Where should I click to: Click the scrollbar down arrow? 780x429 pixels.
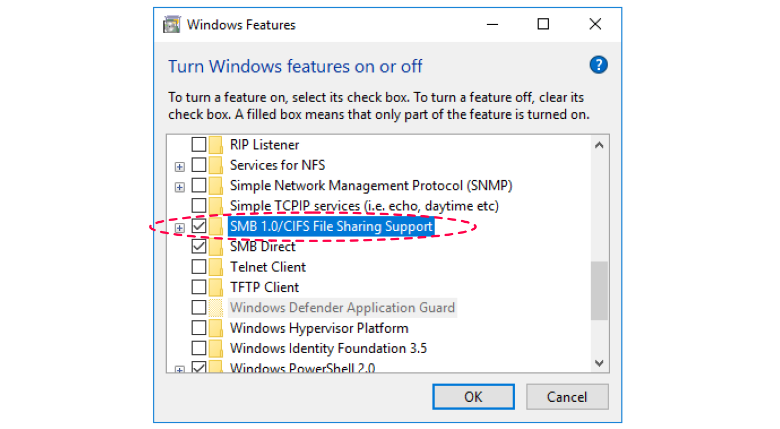(599, 363)
